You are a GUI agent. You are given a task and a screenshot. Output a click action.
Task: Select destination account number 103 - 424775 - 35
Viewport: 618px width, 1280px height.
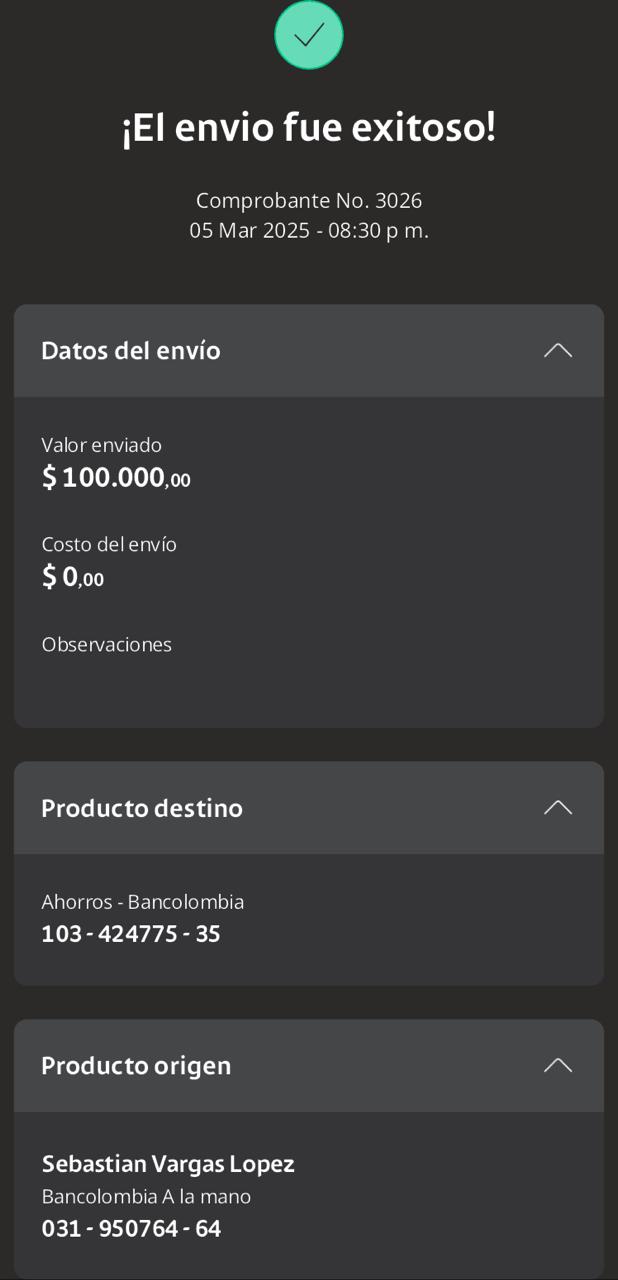(x=131, y=934)
